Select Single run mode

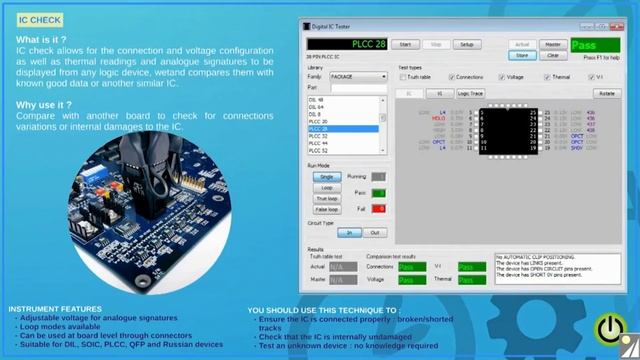327,177
